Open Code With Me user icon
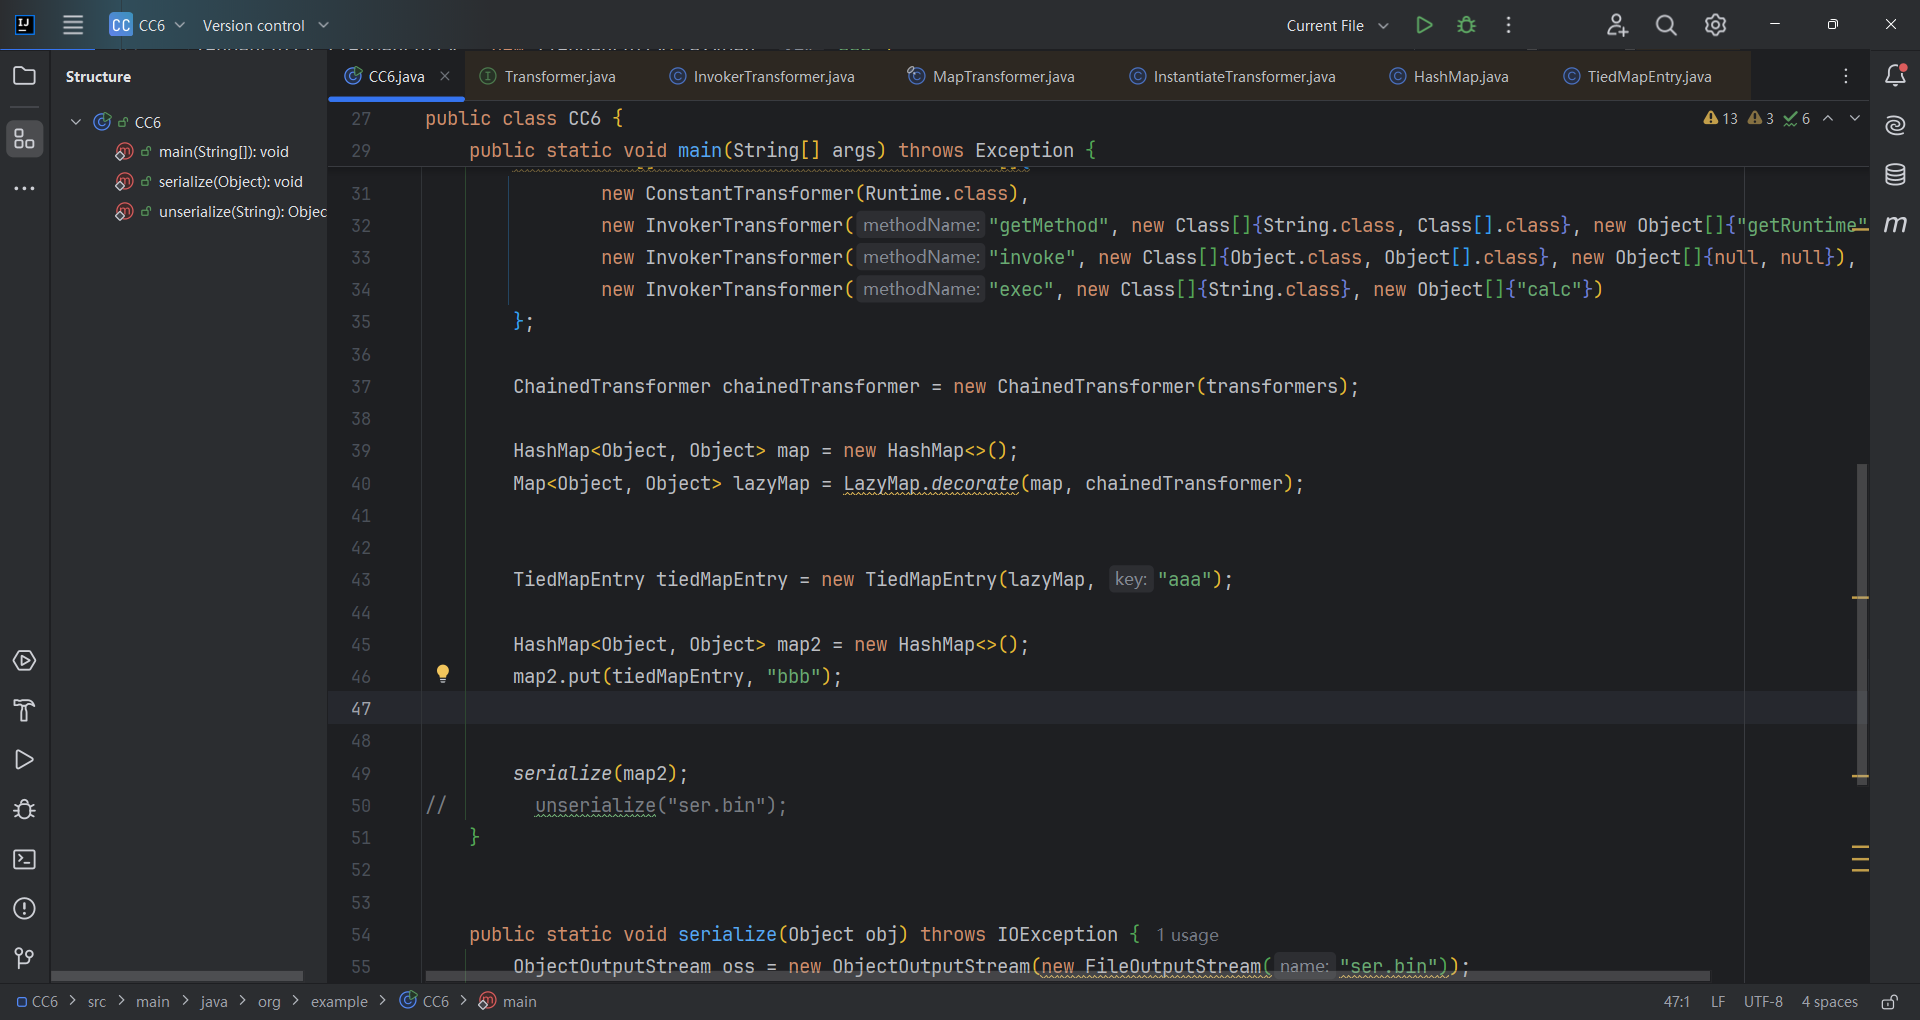 coord(1617,25)
